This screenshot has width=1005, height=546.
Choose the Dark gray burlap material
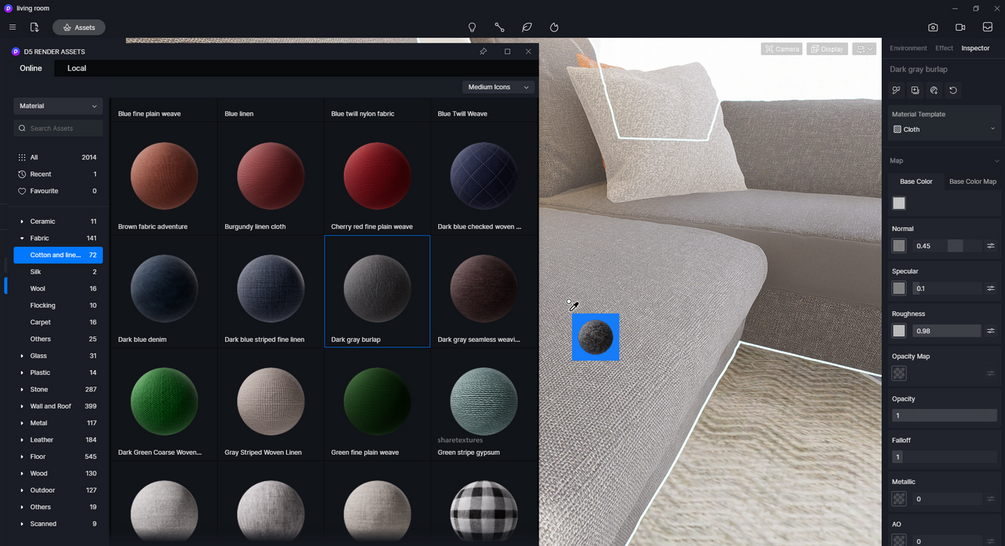click(377, 291)
